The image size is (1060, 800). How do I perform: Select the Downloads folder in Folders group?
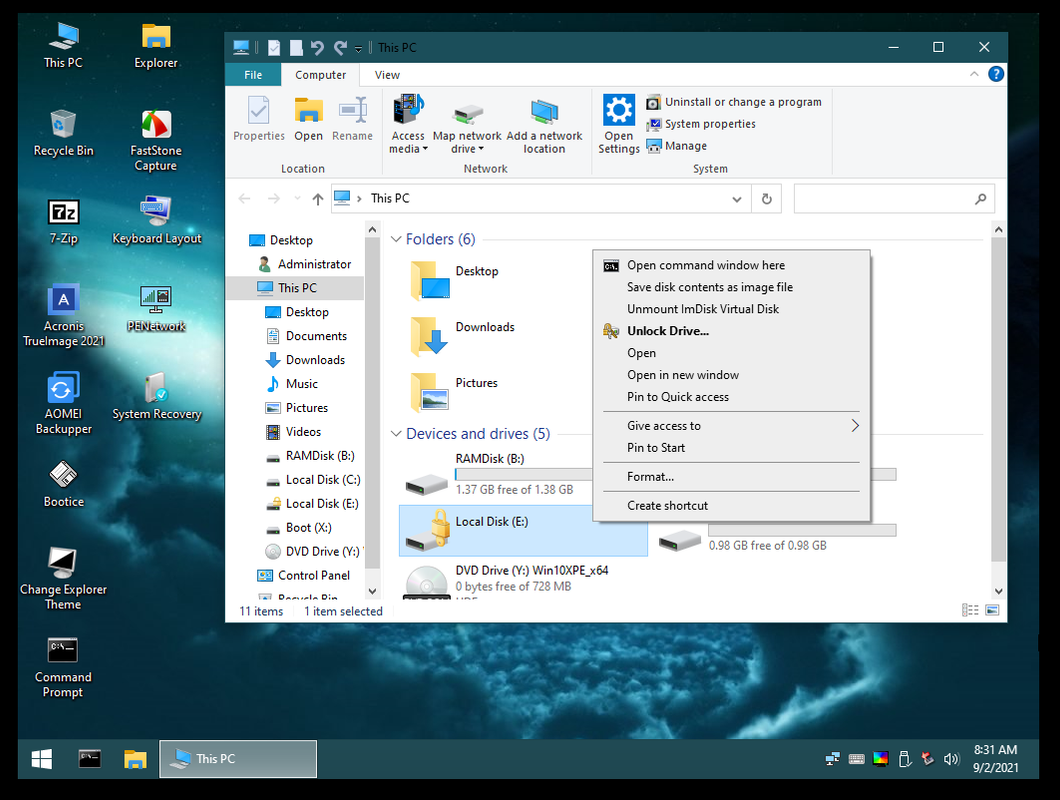(x=464, y=334)
